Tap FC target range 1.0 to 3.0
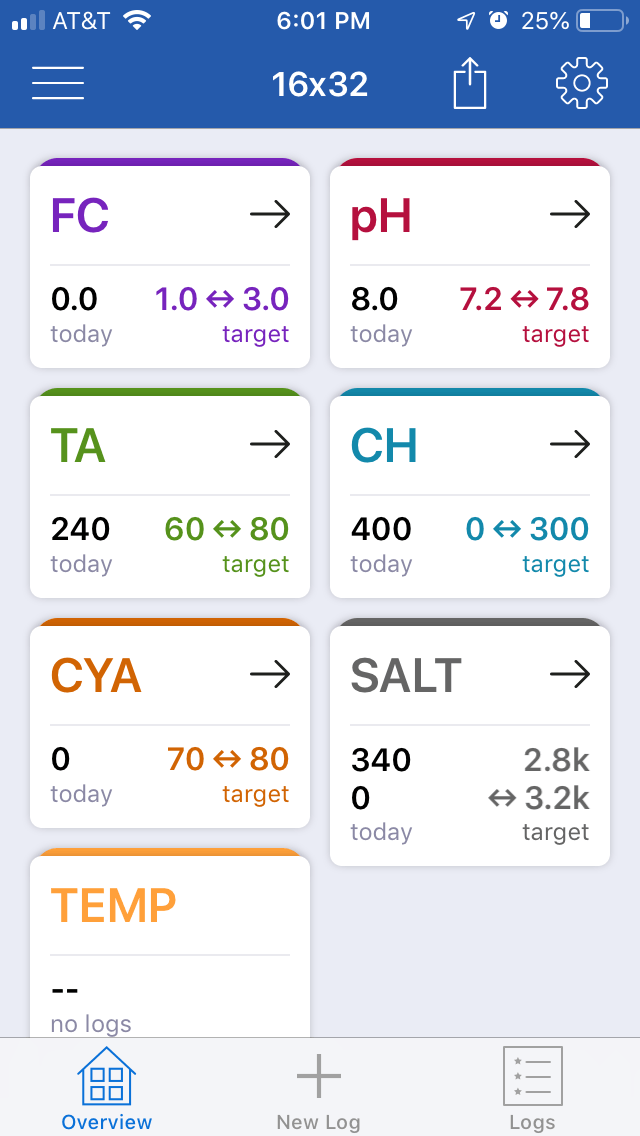The width and height of the screenshot is (640, 1136). [222, 299]
